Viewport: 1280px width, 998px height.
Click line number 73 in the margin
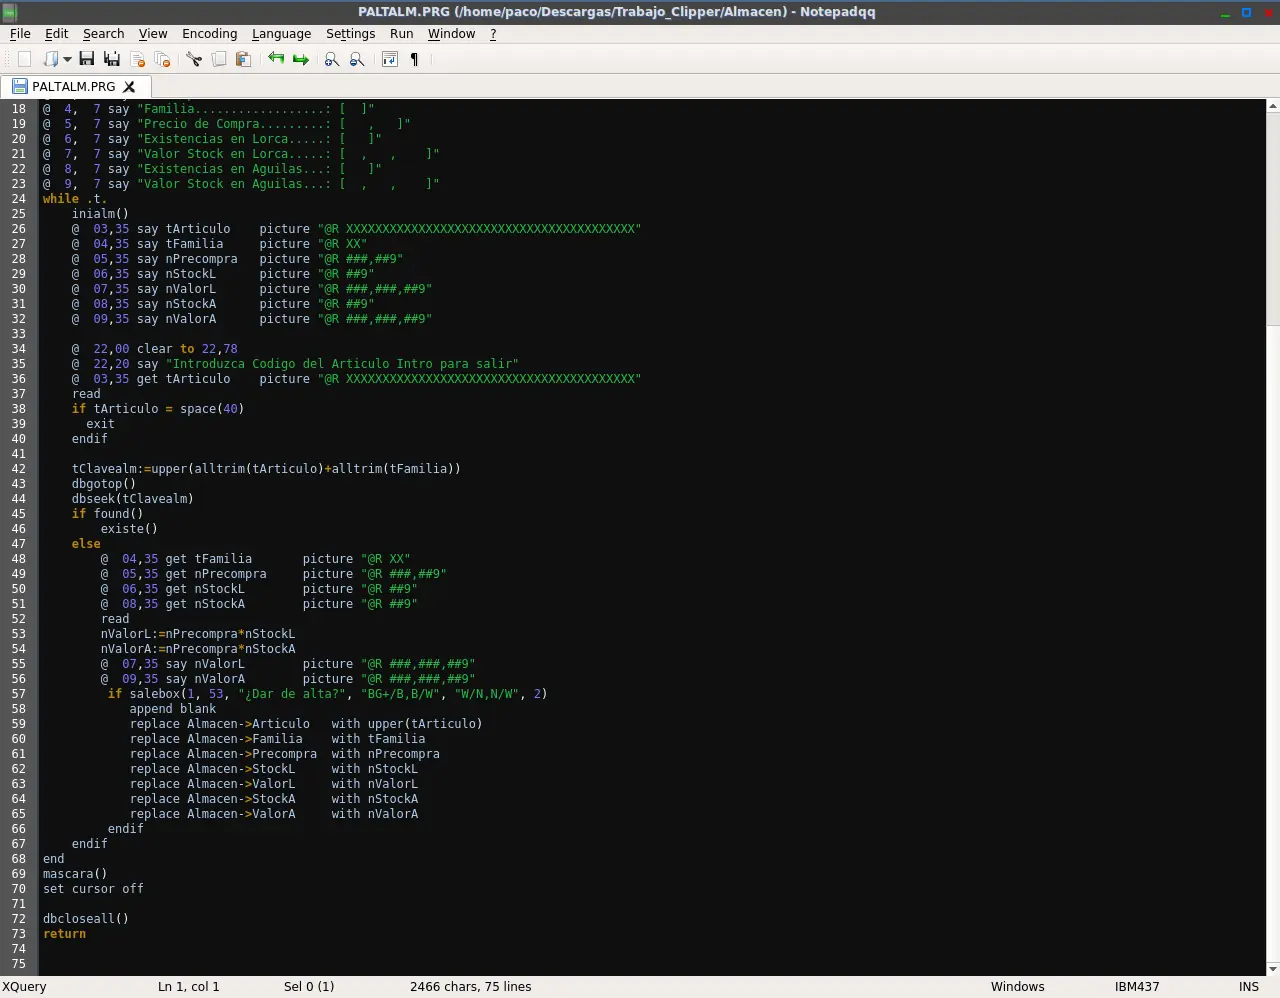(19, 934)
